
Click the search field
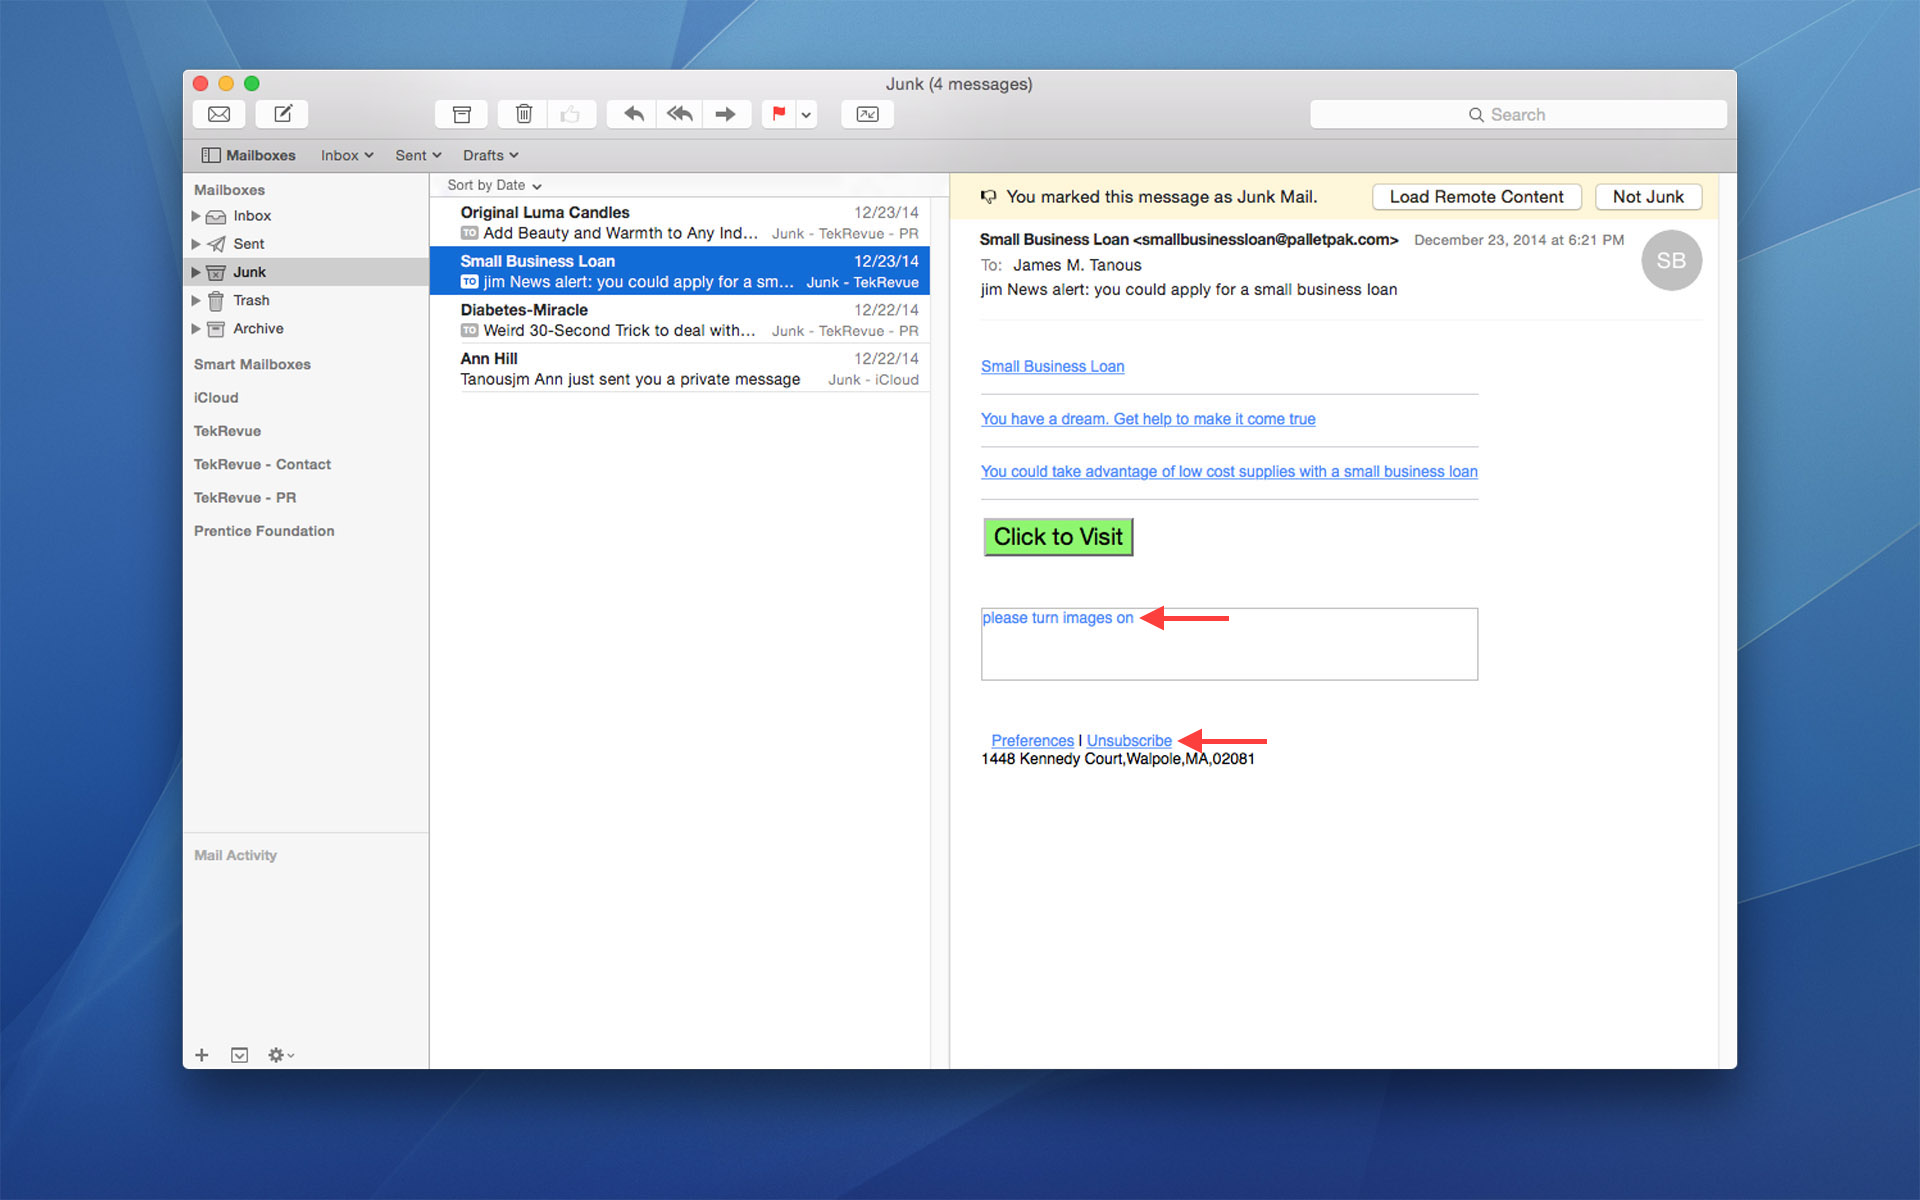pos(1518,115)
